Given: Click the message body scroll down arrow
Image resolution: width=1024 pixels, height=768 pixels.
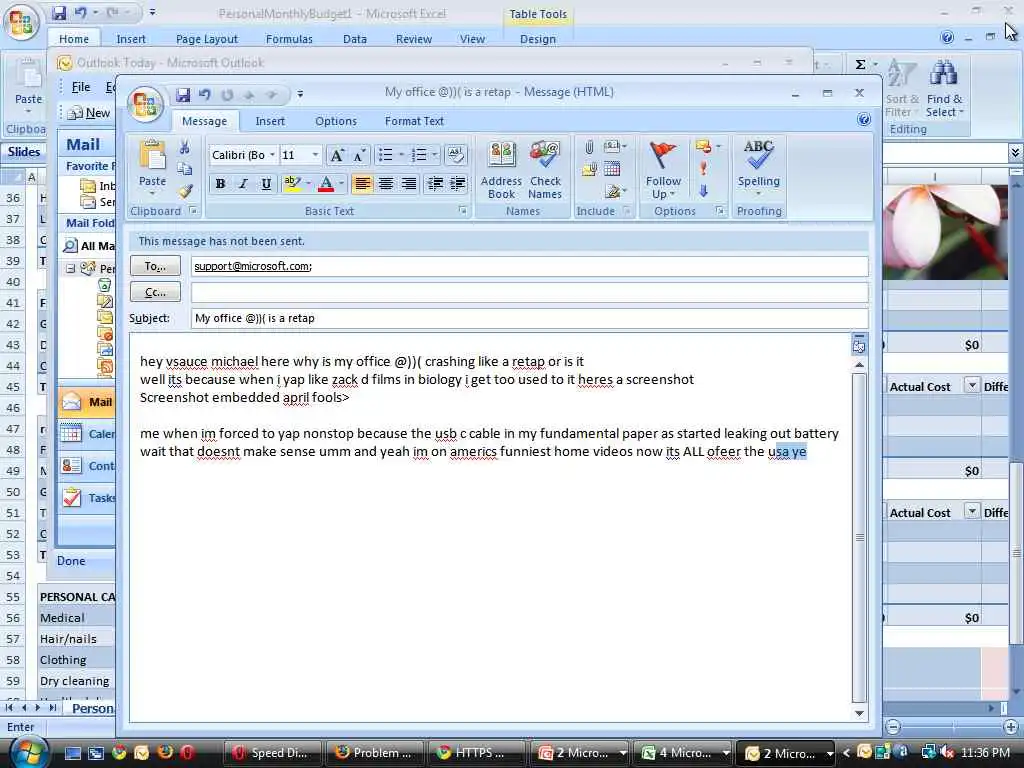Looking at the screenshot, I should point(859,713).
